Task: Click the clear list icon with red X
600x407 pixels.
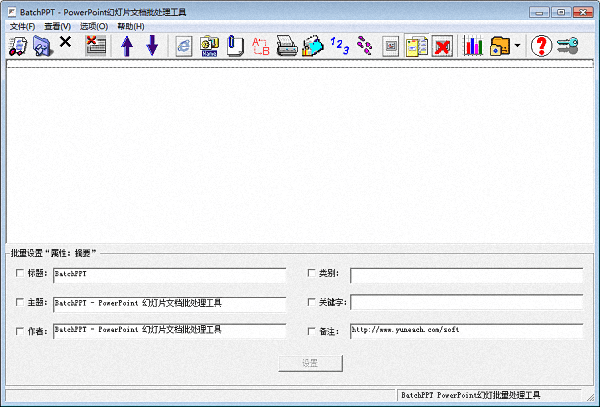Action: tap(95, 46)
